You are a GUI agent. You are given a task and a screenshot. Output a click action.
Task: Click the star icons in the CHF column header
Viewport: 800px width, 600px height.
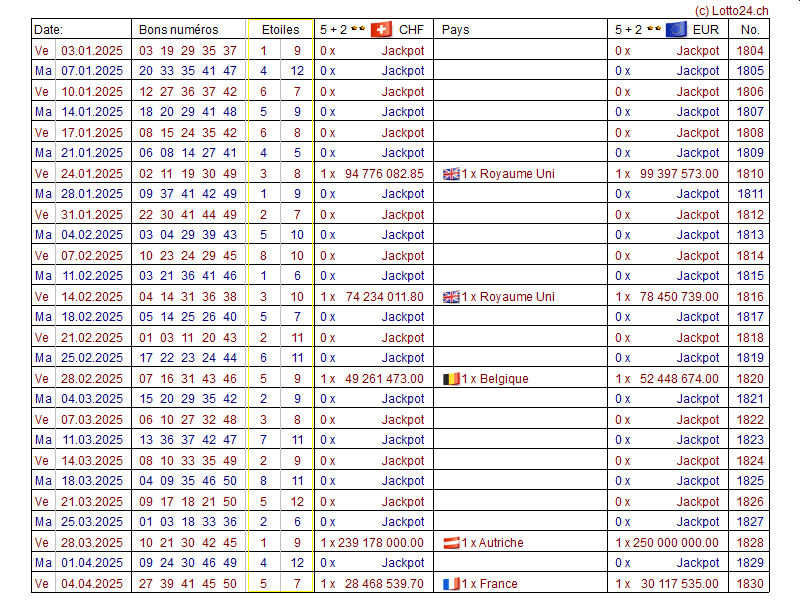(x=357, y=29)
